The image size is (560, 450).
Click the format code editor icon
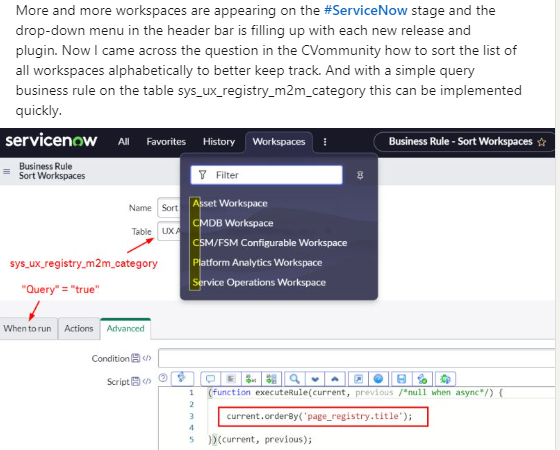[231, 379]
